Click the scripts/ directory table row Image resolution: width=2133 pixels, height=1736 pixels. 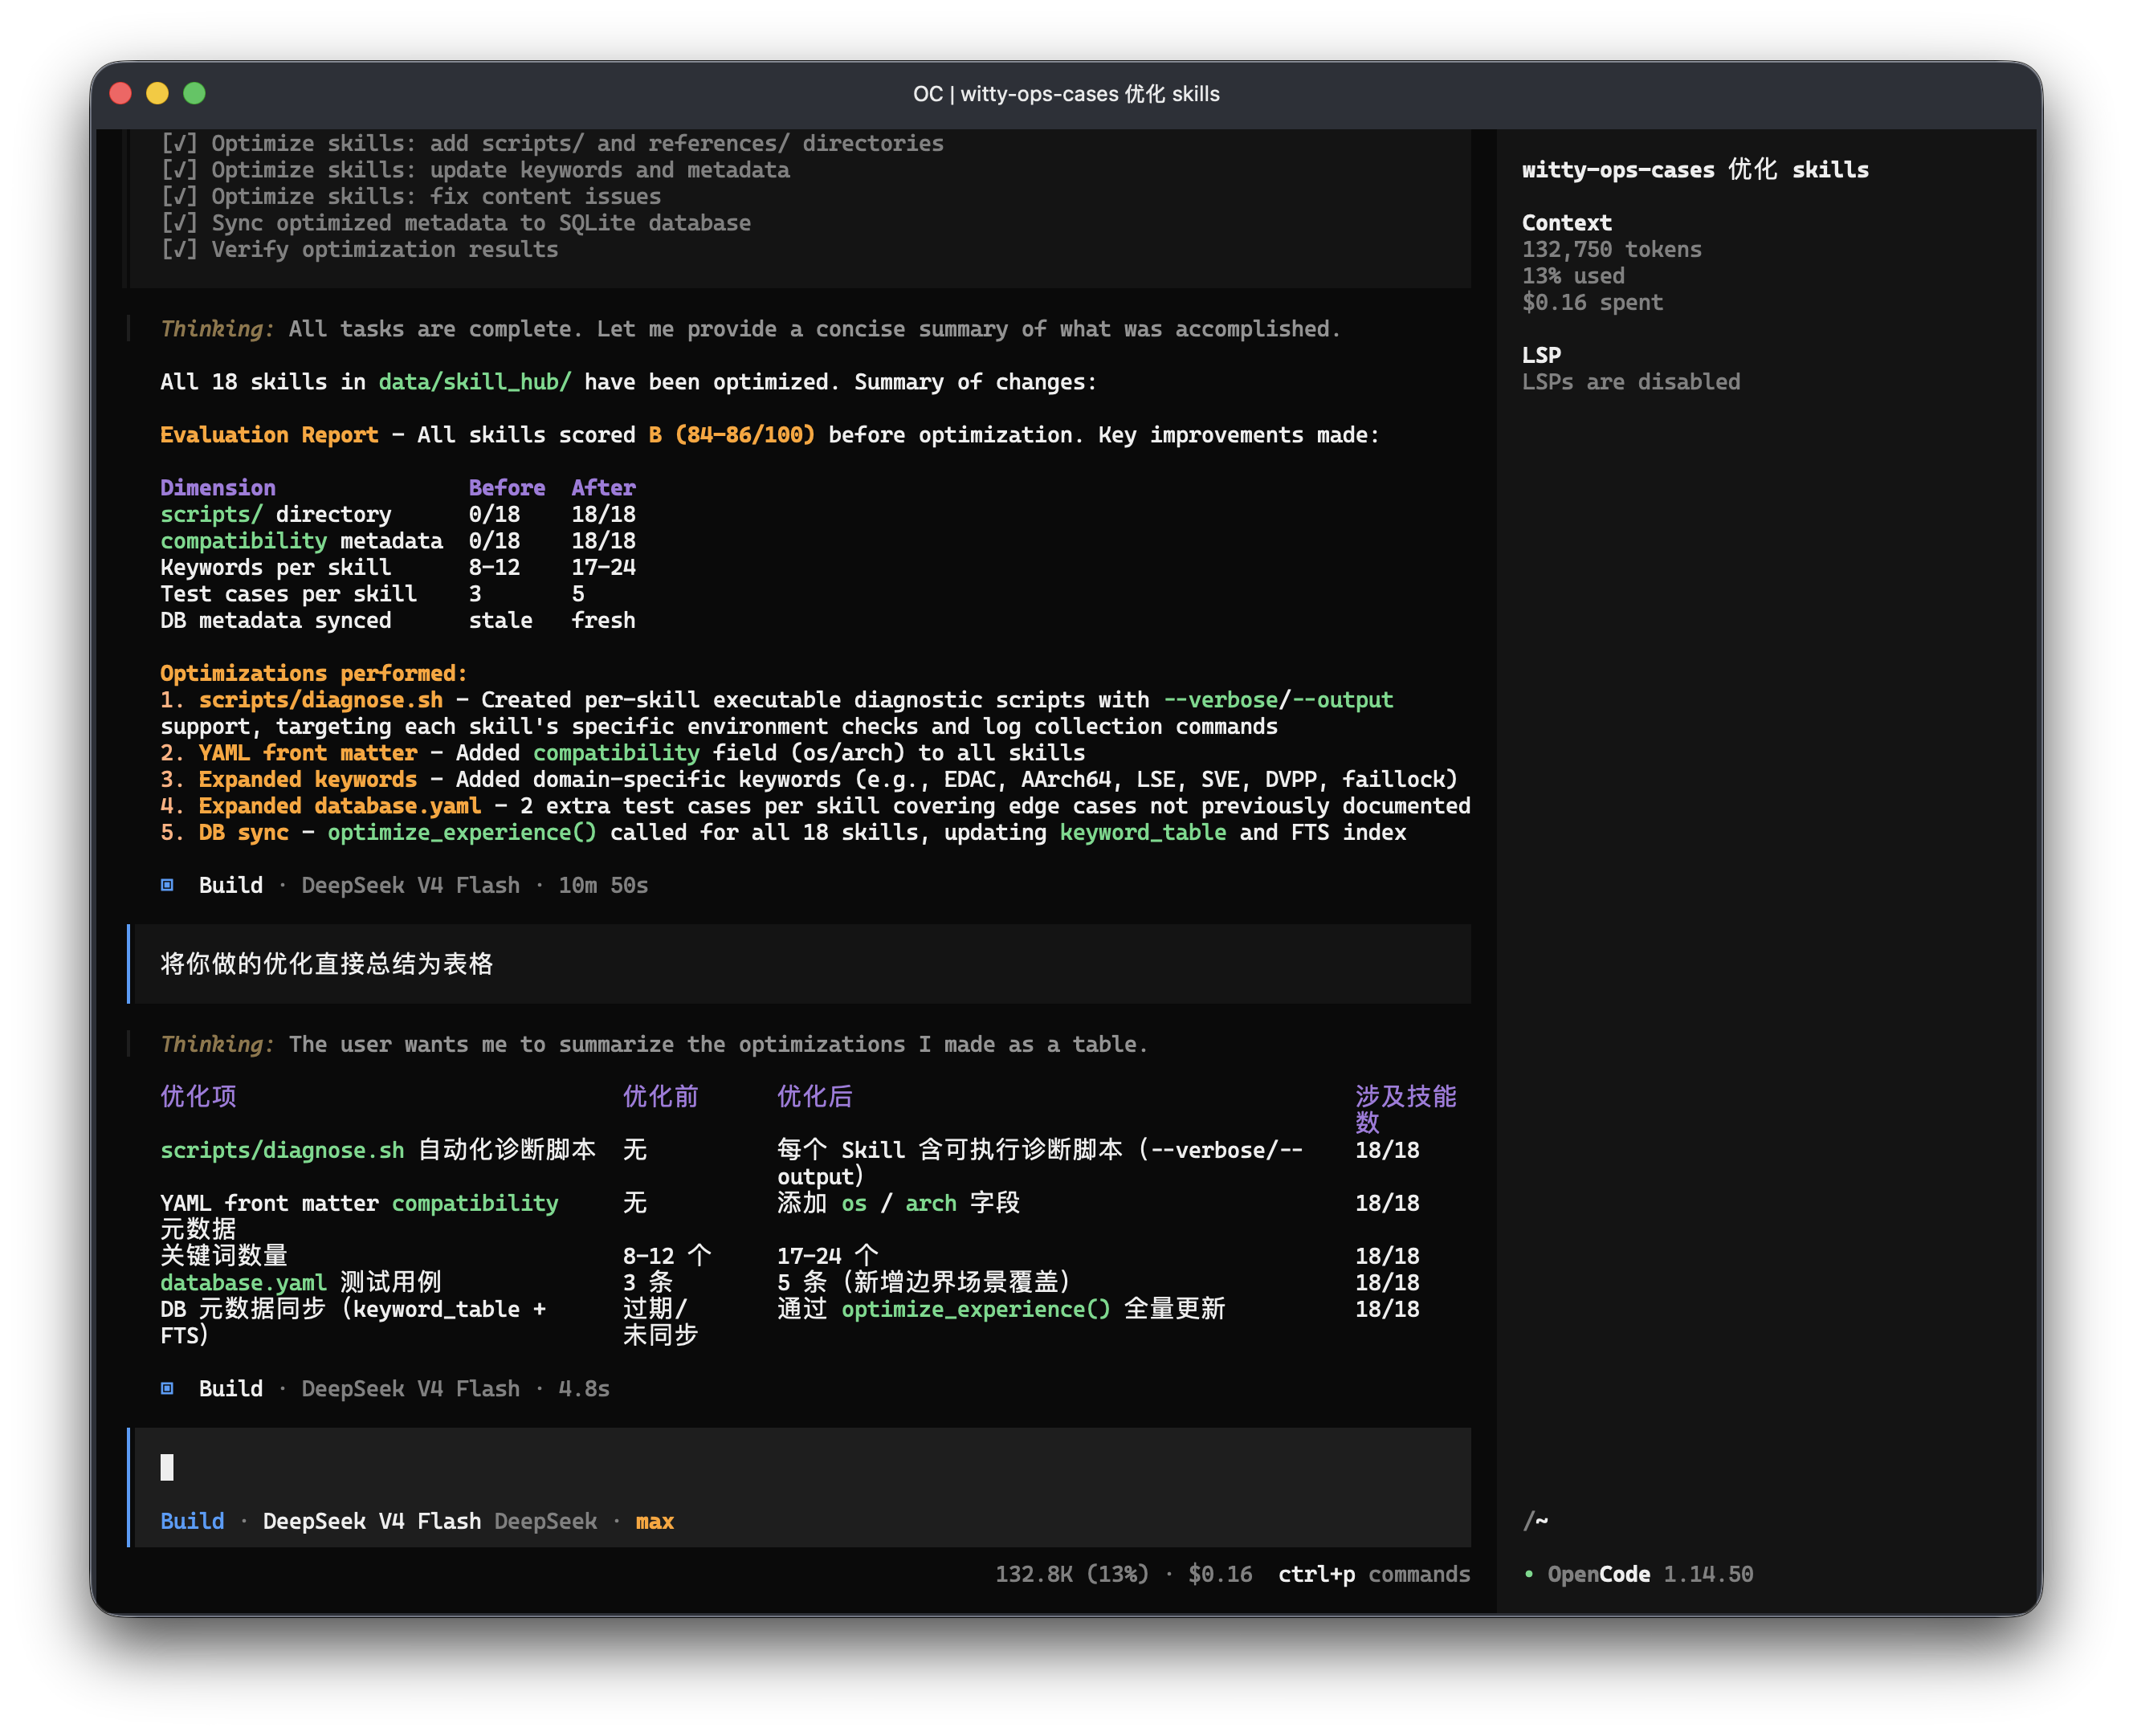pyautogui.click(x=398, y=514)
